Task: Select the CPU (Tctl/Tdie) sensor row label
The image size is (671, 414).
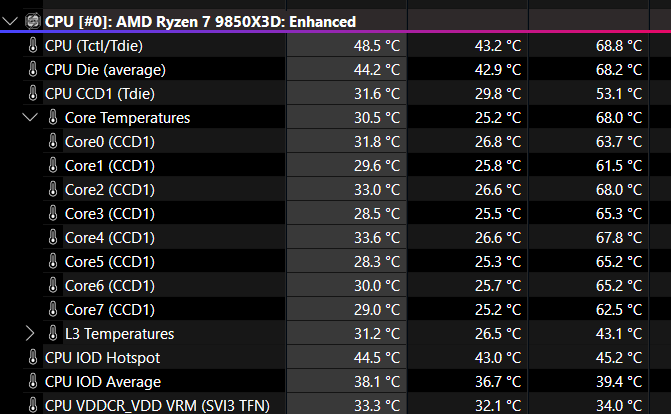Action: pyautogui.click(x=94, y=46)
